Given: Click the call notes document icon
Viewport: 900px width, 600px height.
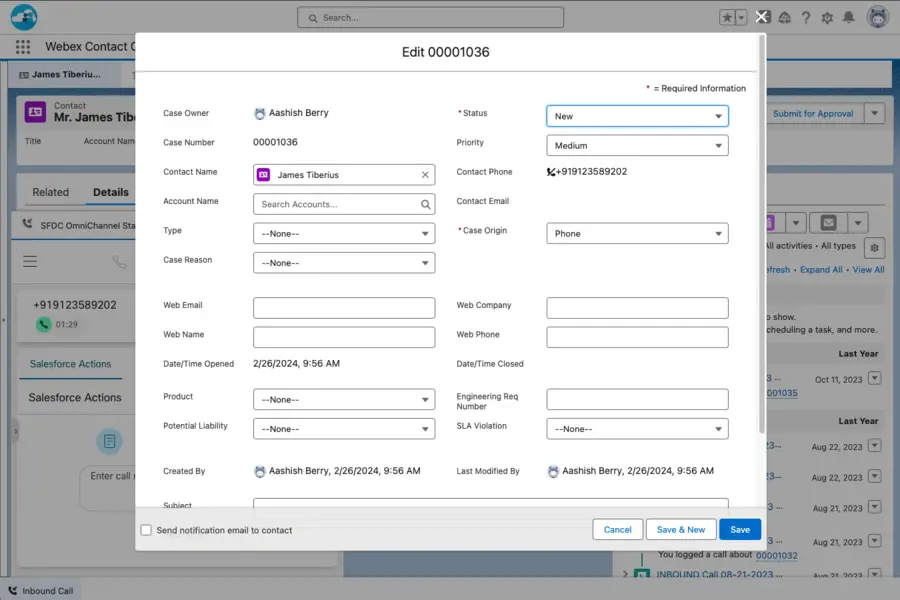Looking at the screenshot, I should point(109,441).
